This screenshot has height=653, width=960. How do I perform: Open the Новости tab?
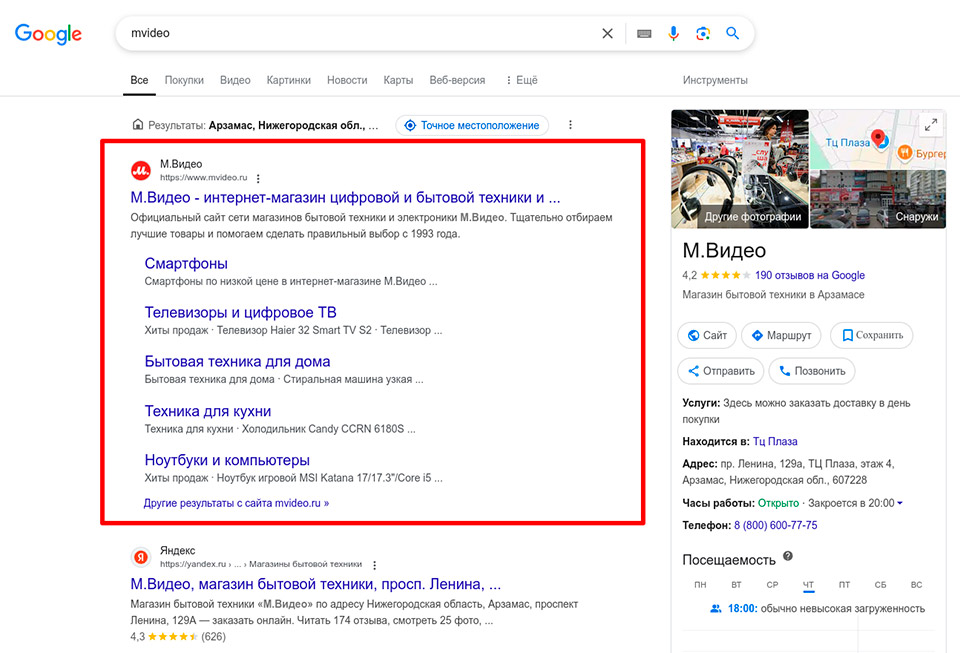pyautogui.click(x=347, y=80)
